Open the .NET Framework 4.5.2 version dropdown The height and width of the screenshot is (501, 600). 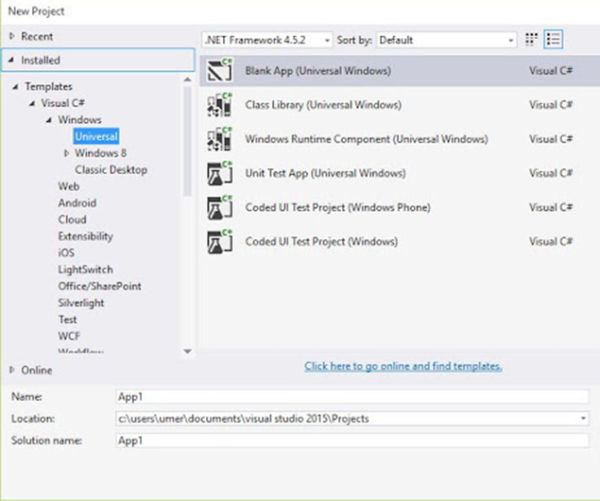tap(267, 40)
